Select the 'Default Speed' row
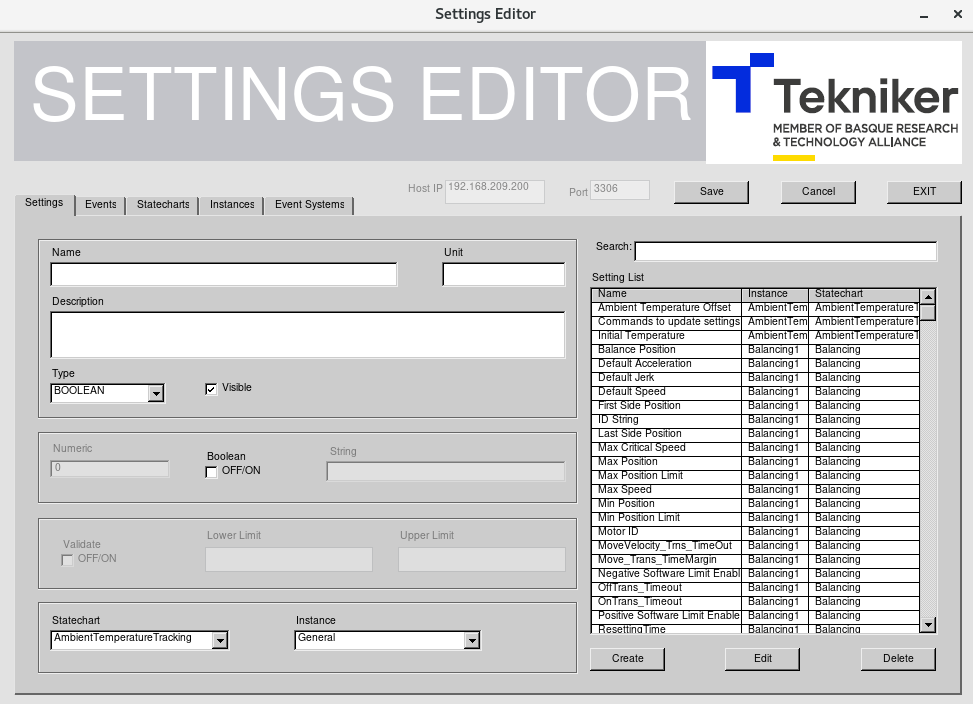 tap(755, 392)
